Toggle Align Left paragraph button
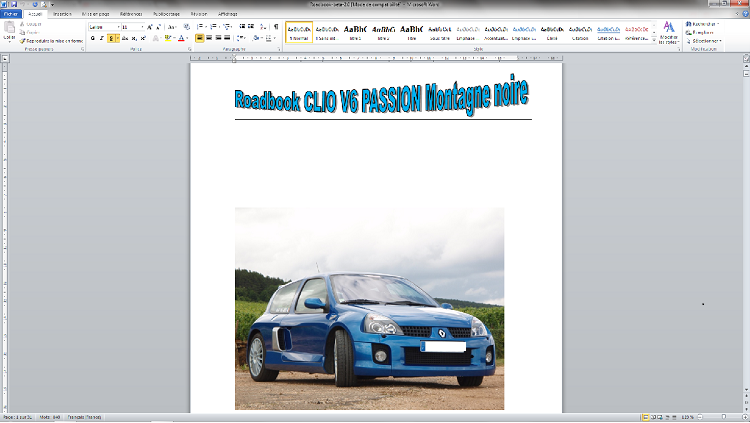Viewport: 750px width, 423px height. pyautogui.click(x=200, y=38)
